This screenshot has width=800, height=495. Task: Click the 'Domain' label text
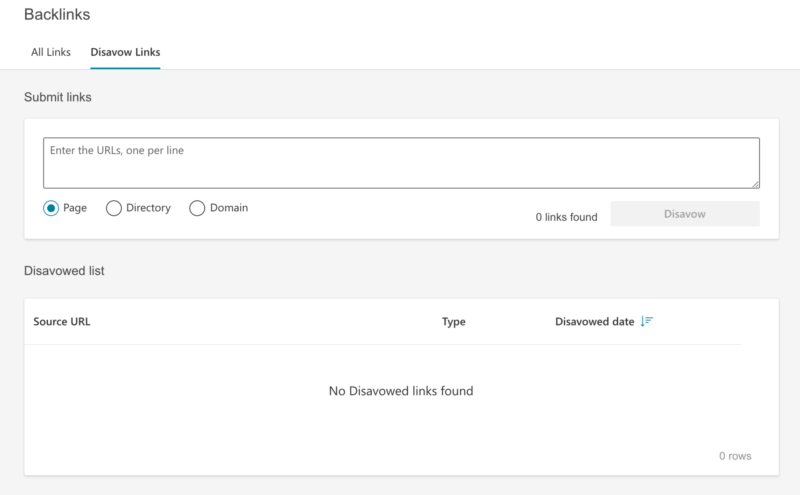(229, 208)
